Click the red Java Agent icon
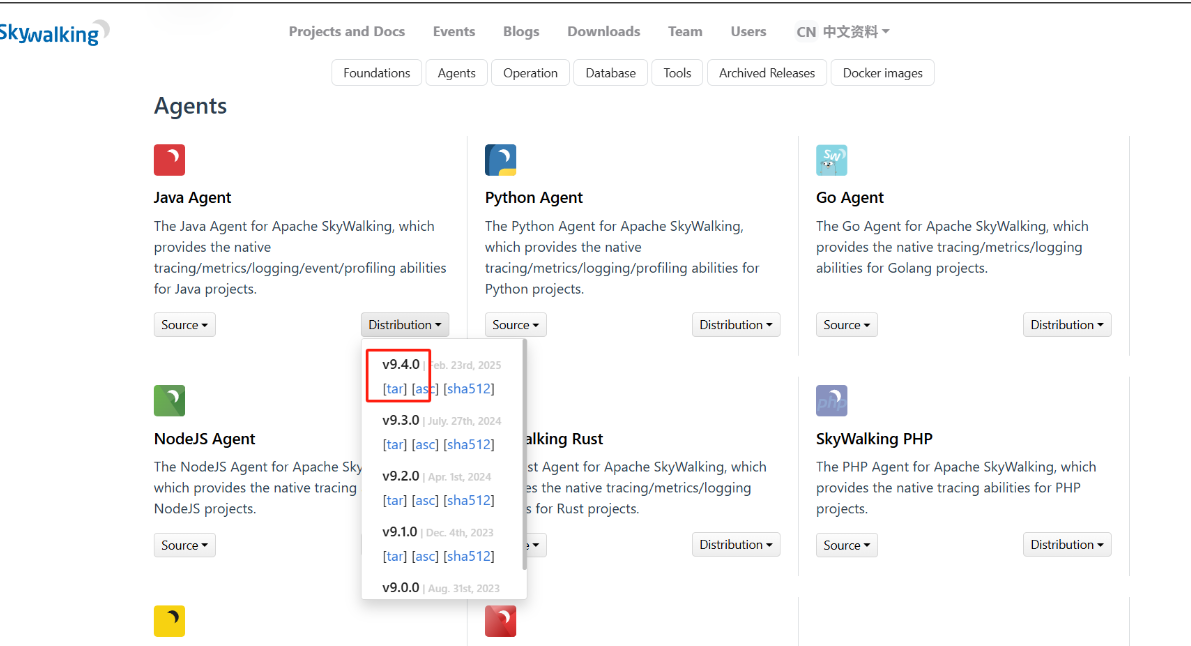The image size is (1191, 646). (169, 160)
